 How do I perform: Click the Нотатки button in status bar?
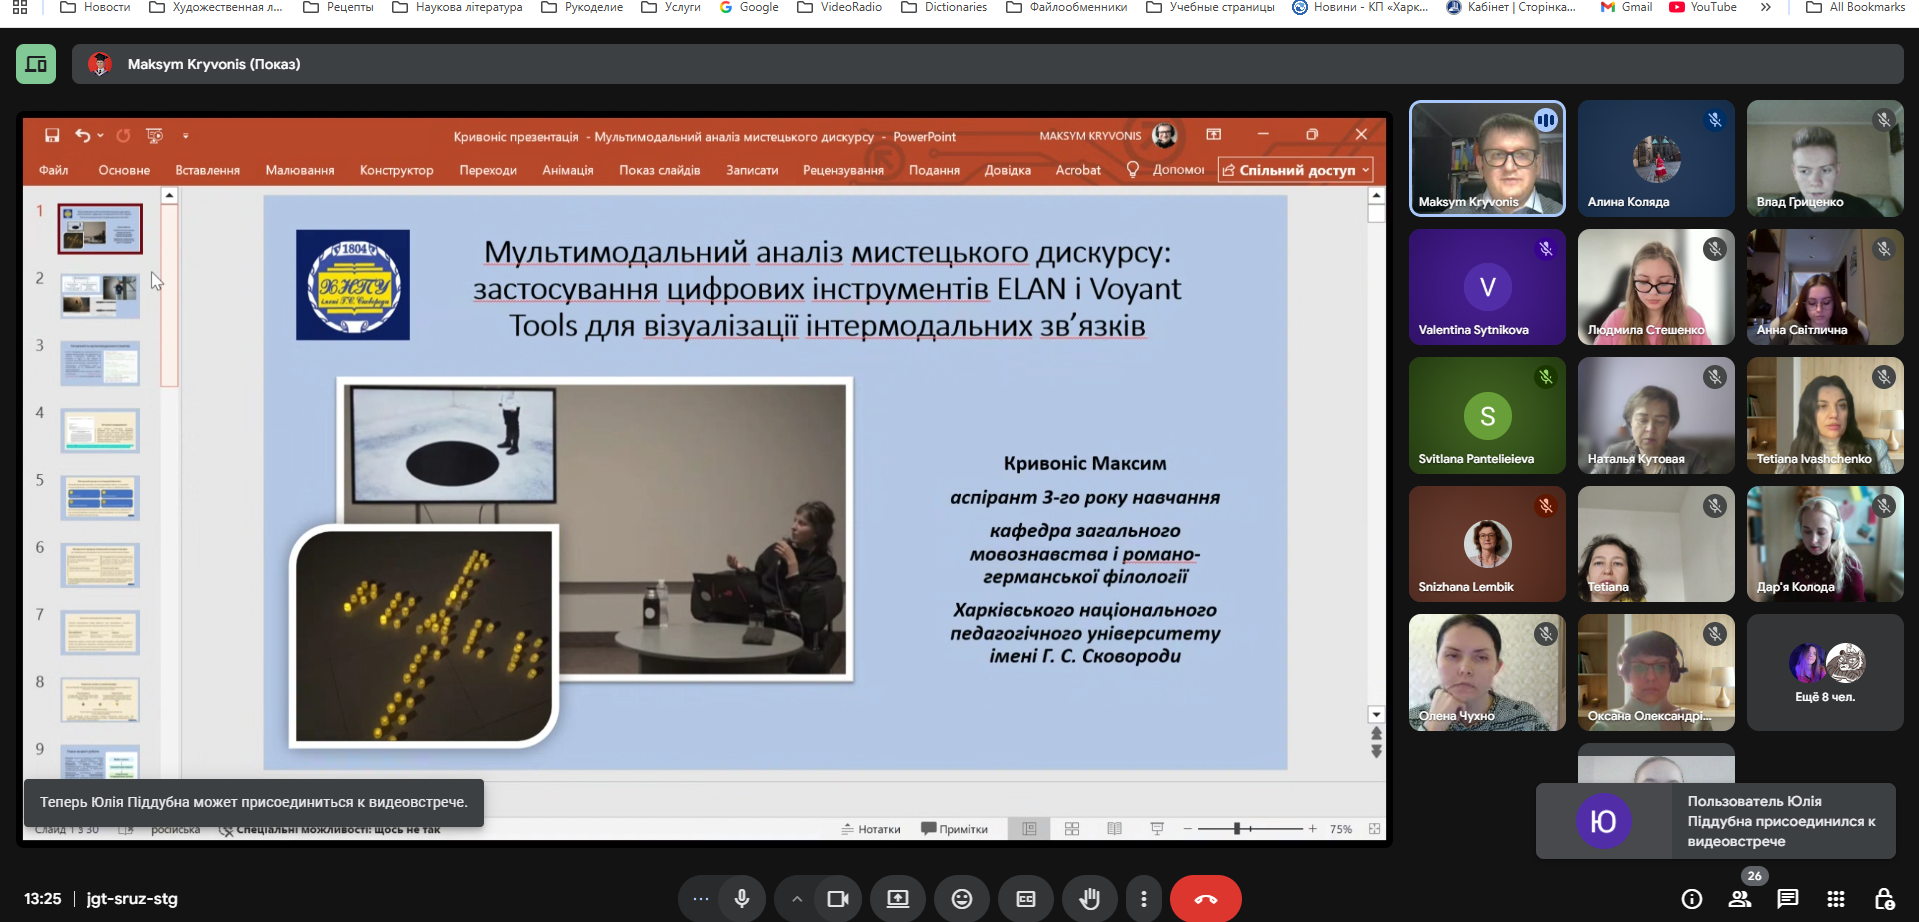point(870,829)
